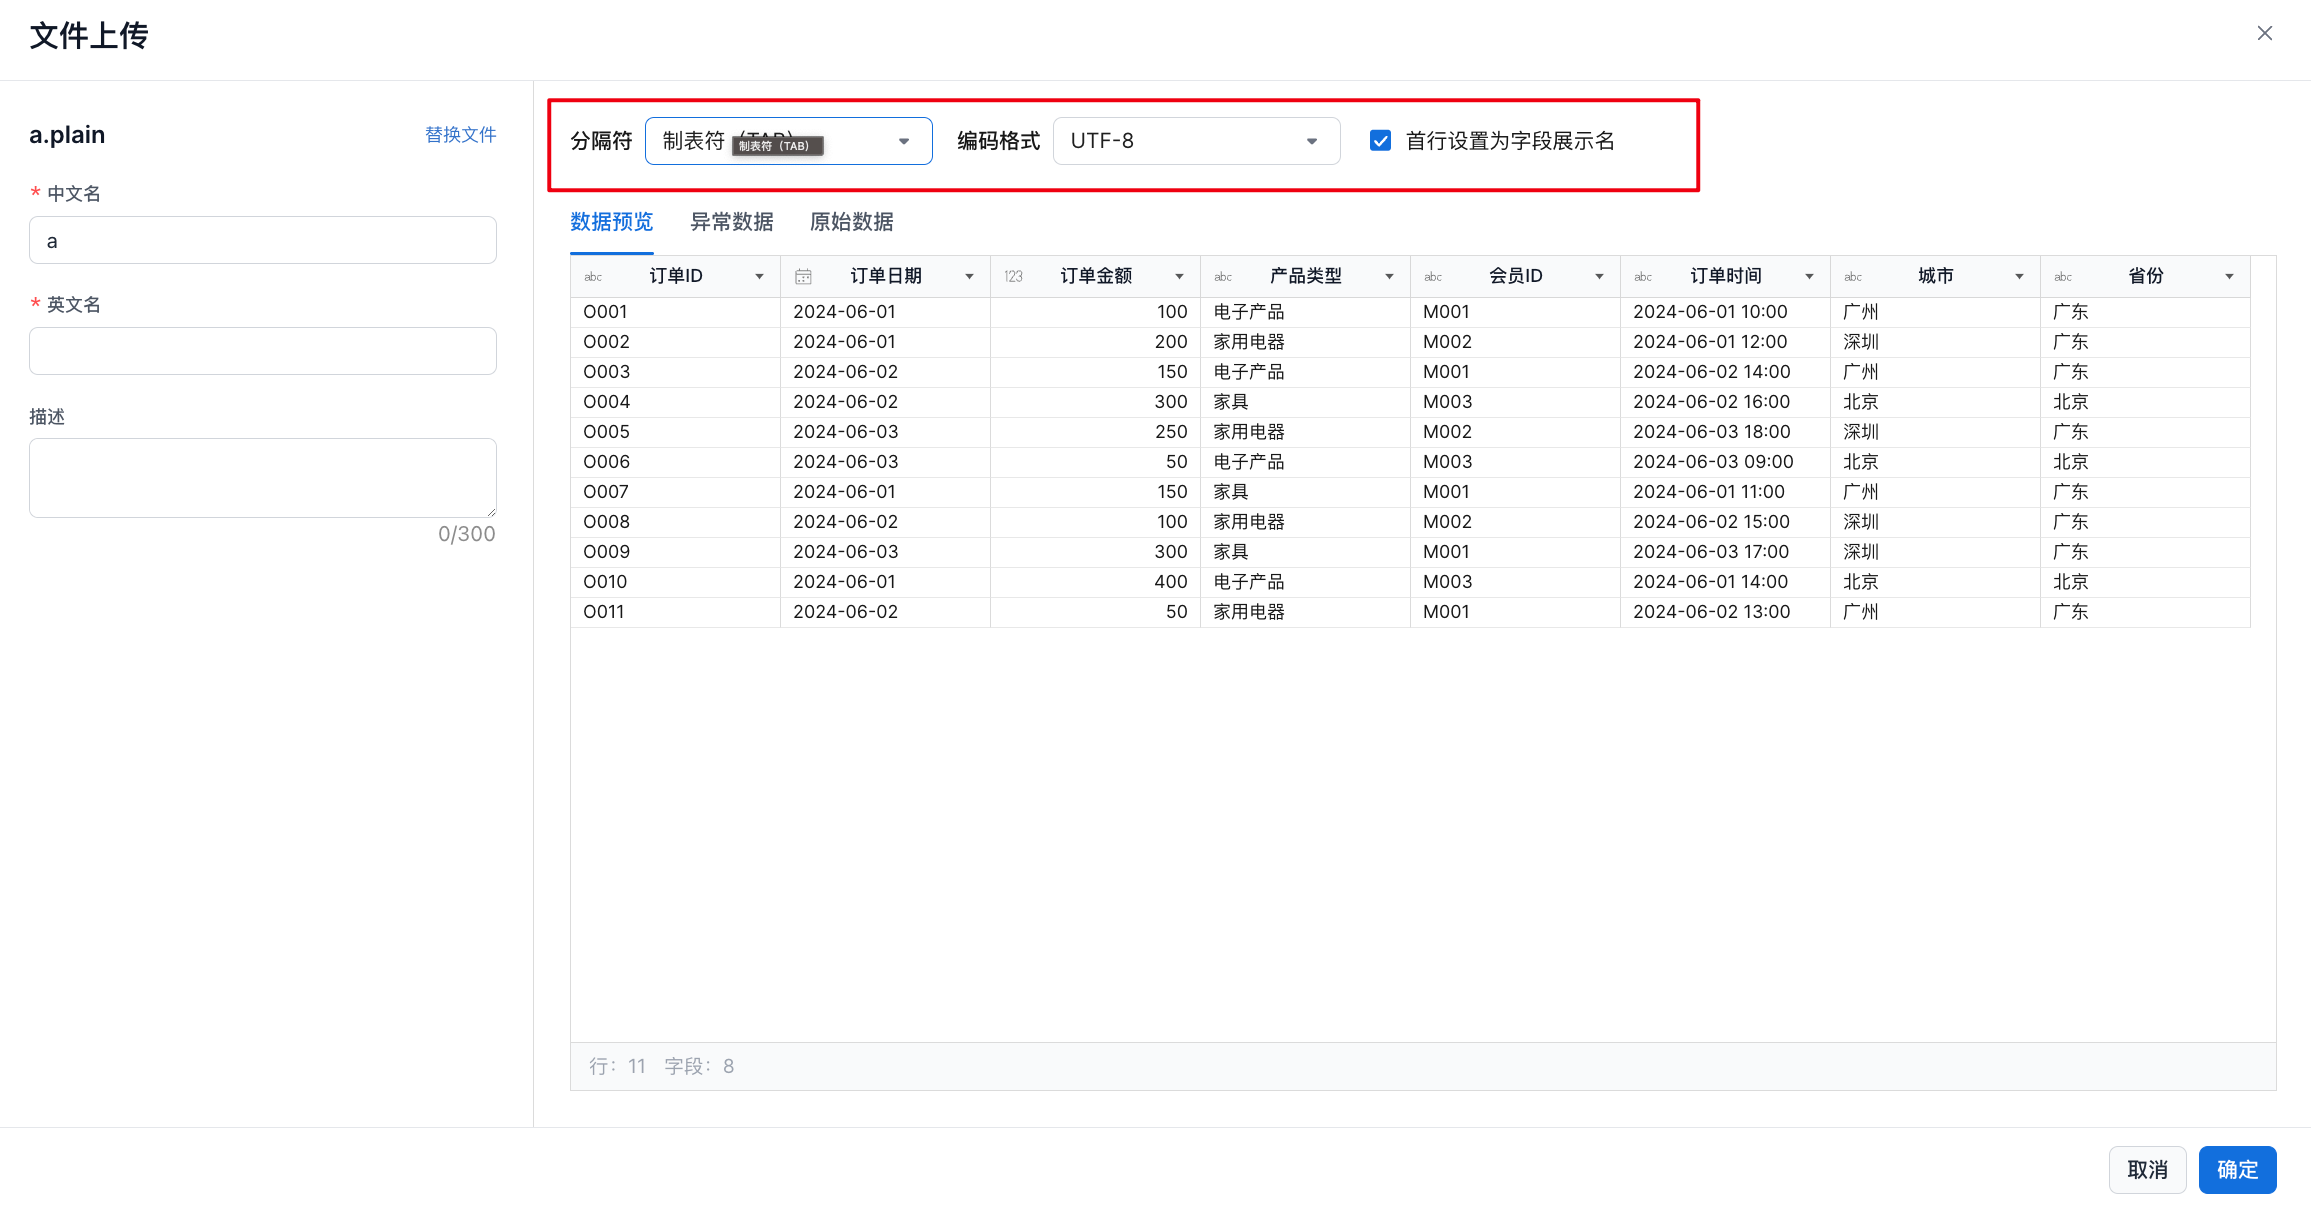
Task: Switch to the 异常数据 tab
Action: coord(731,222)
